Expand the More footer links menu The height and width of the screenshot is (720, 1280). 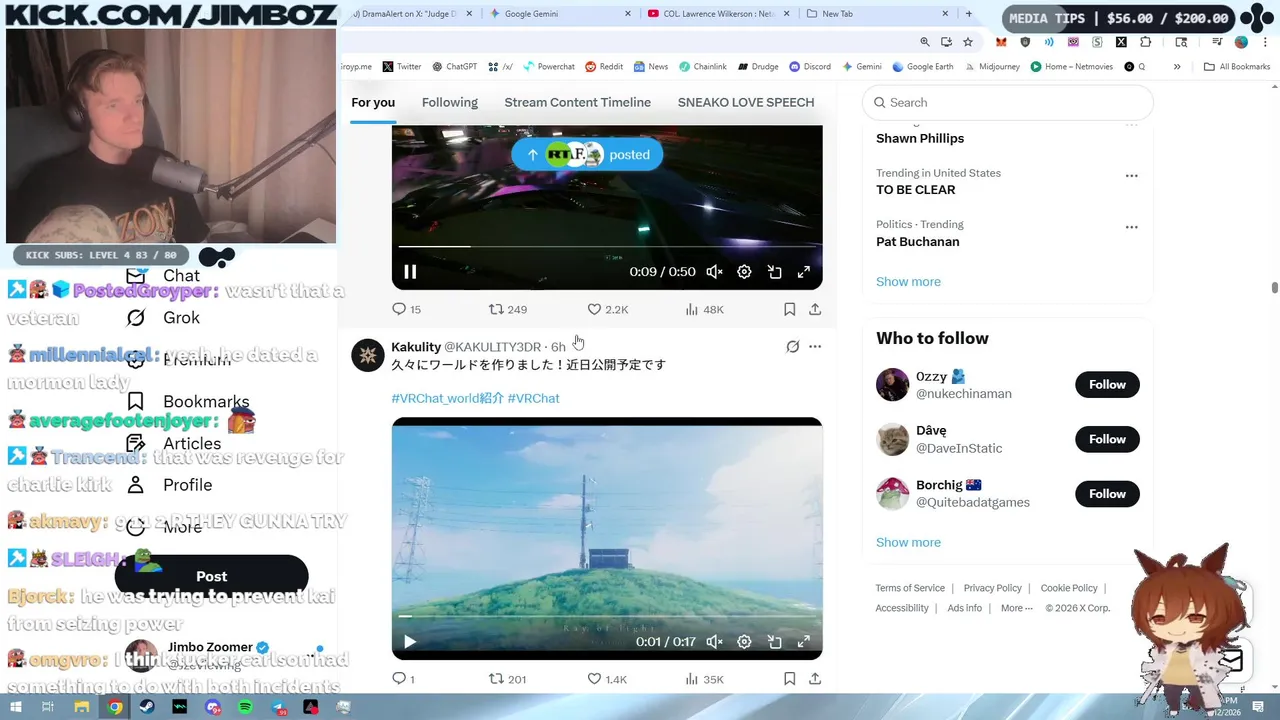[1017, 608]
